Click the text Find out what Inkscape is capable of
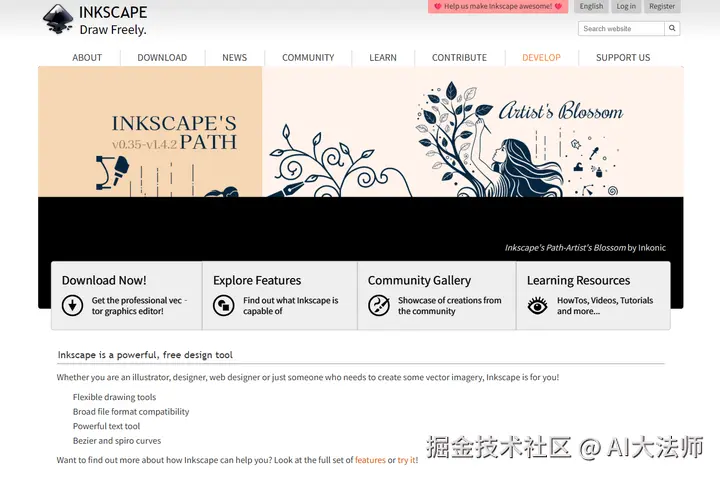 291,306
